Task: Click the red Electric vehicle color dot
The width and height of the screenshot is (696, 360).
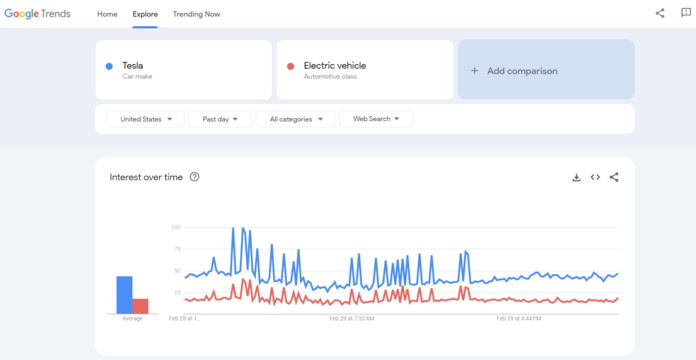Action: point(290,66)
